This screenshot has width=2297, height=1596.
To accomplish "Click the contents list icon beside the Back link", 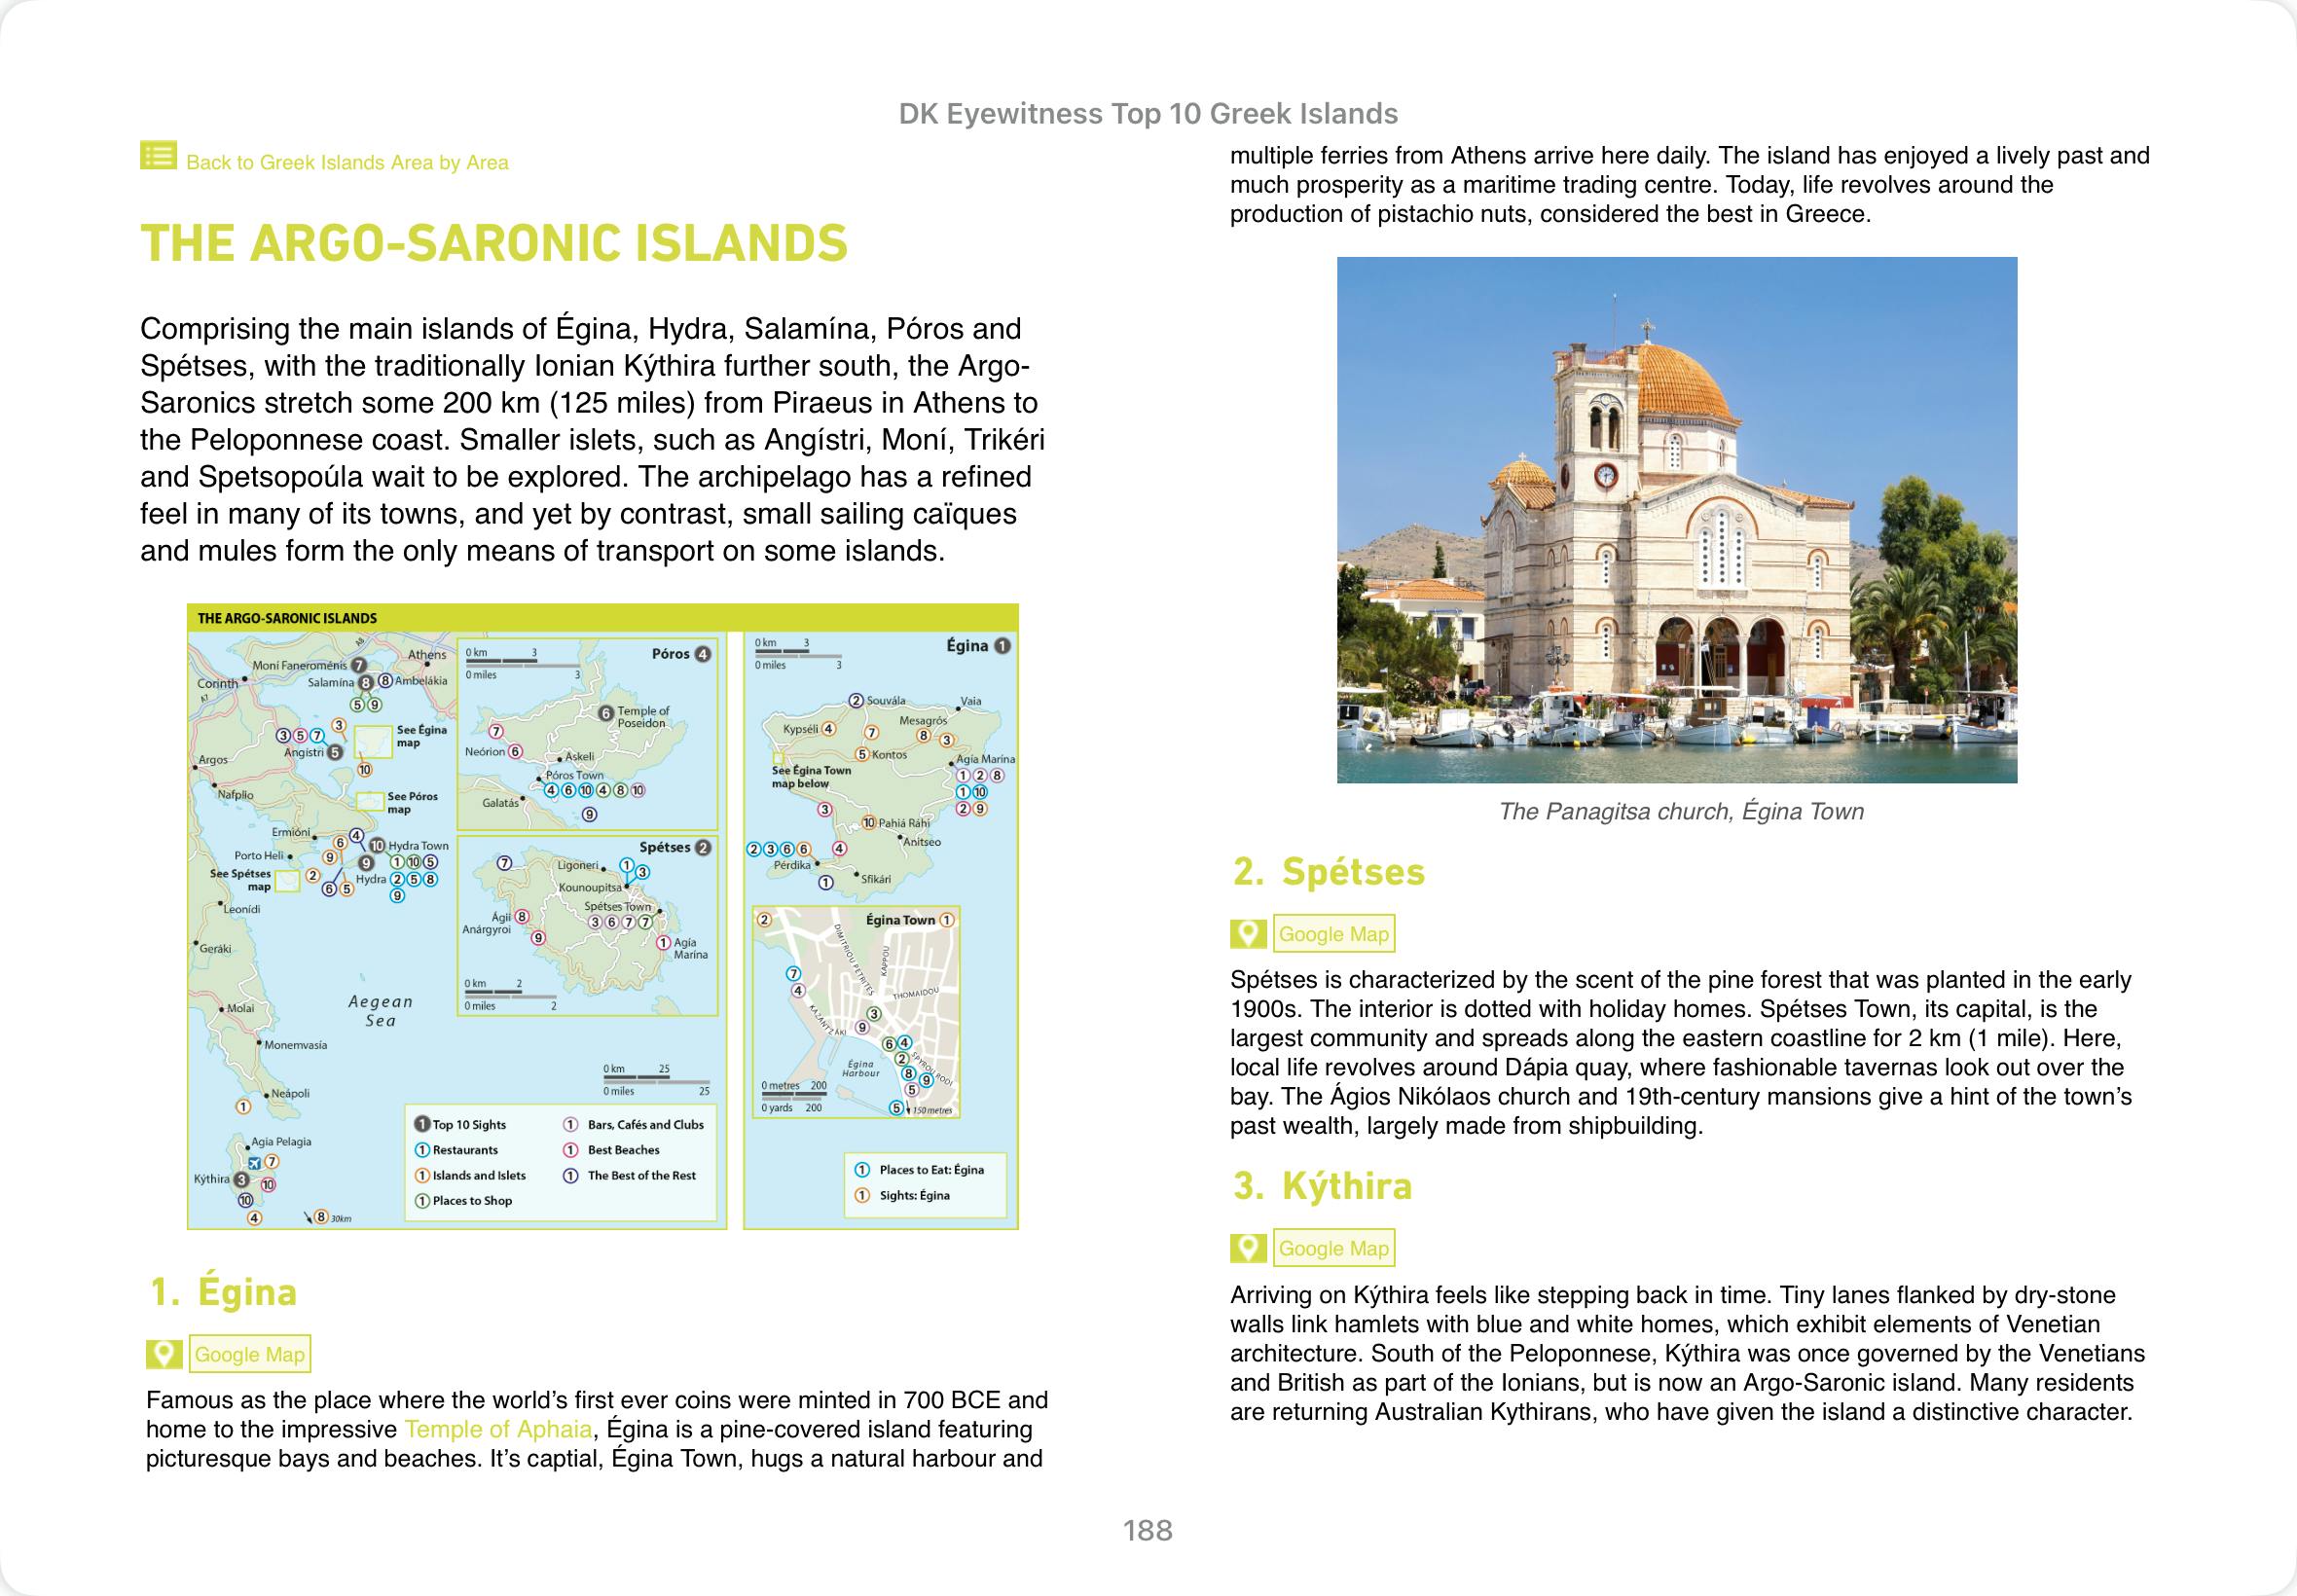I will pyautogui.click(x=158, y=156).
